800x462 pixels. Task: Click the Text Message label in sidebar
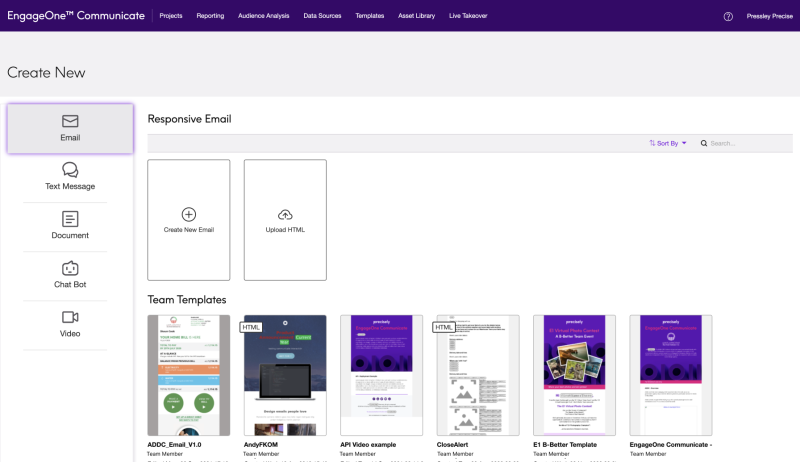[70, 186]
